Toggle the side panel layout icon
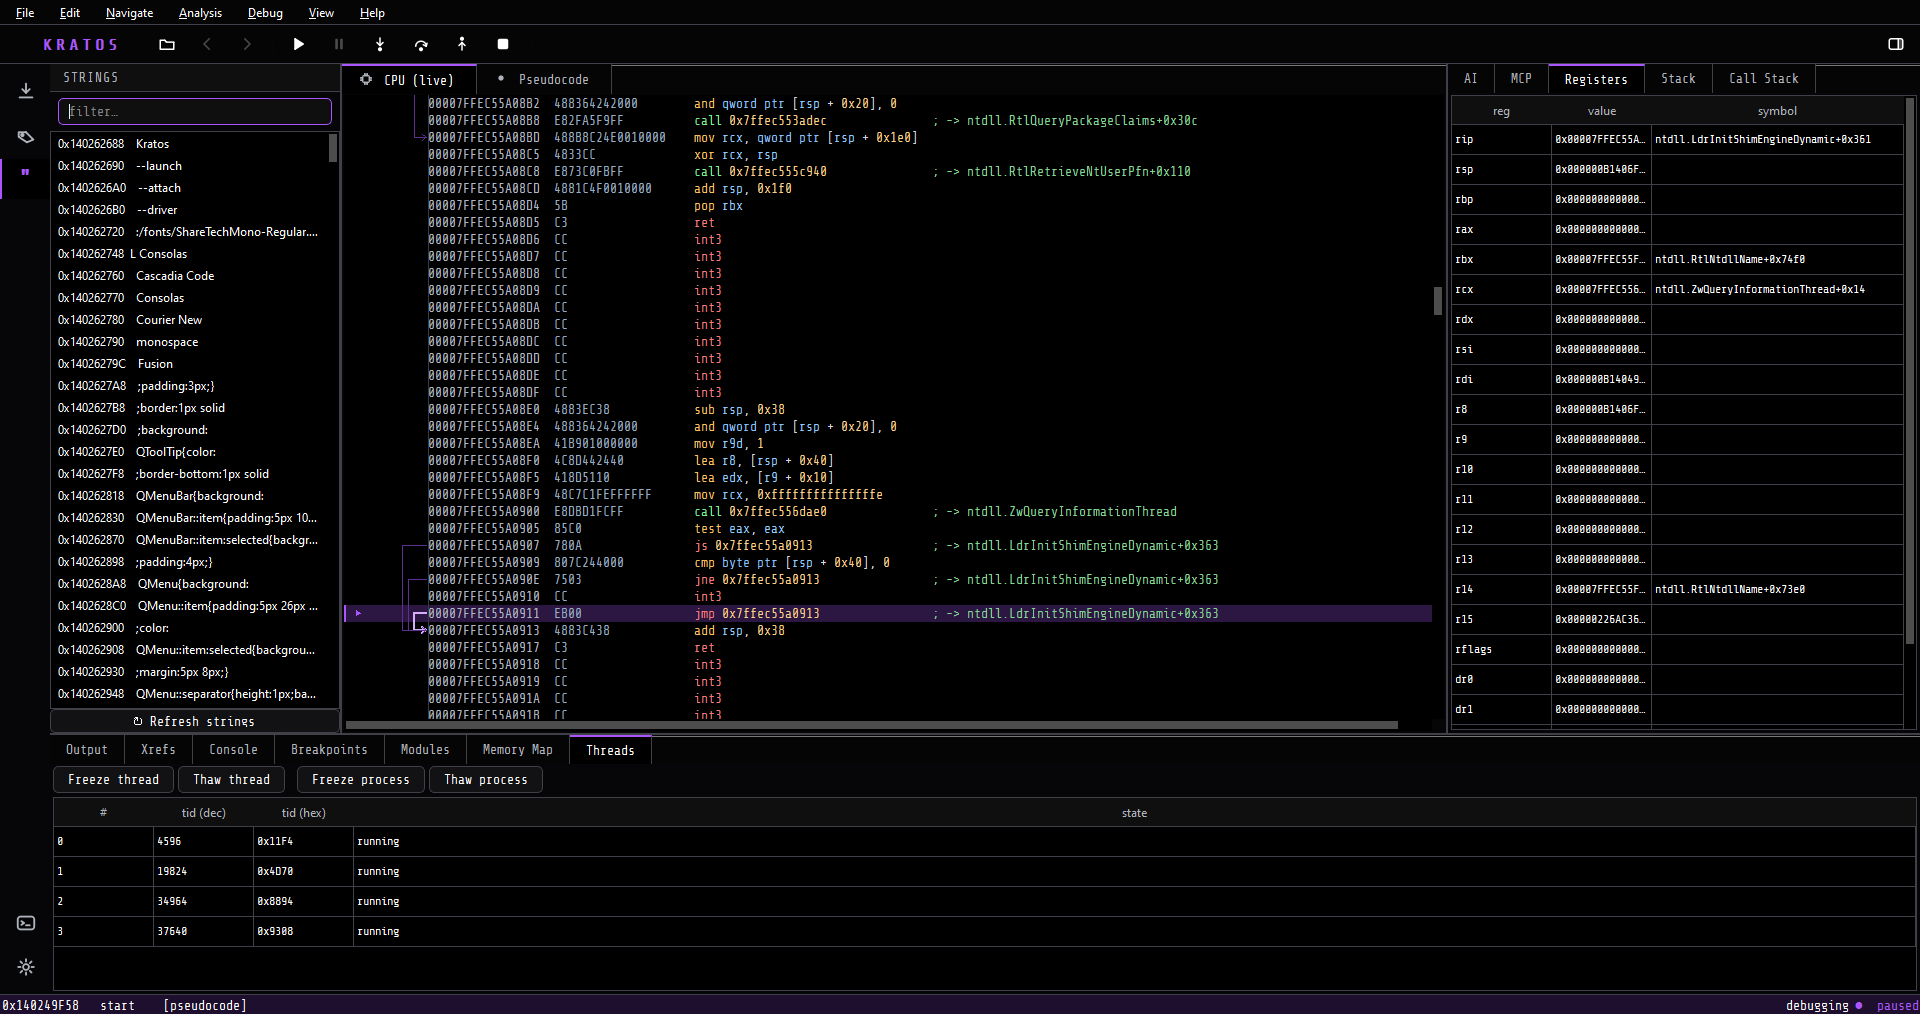 point(1895,44)
